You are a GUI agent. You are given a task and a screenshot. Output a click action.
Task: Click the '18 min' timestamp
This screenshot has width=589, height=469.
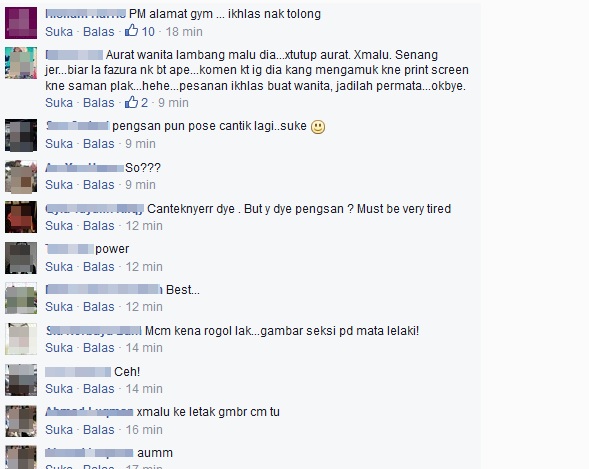tap(184, 32)
